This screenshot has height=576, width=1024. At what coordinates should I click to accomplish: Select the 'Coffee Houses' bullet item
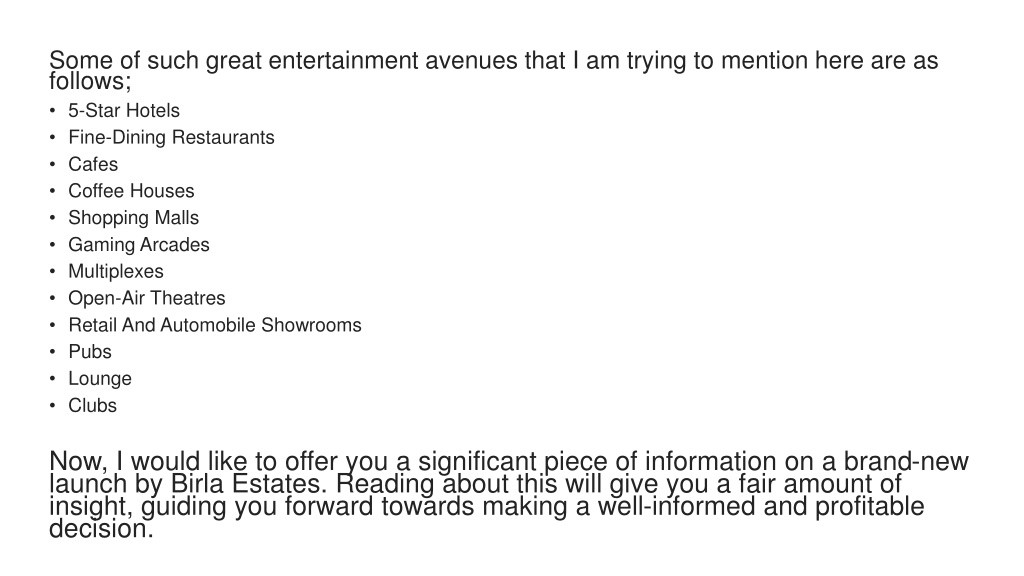point(131,191)
